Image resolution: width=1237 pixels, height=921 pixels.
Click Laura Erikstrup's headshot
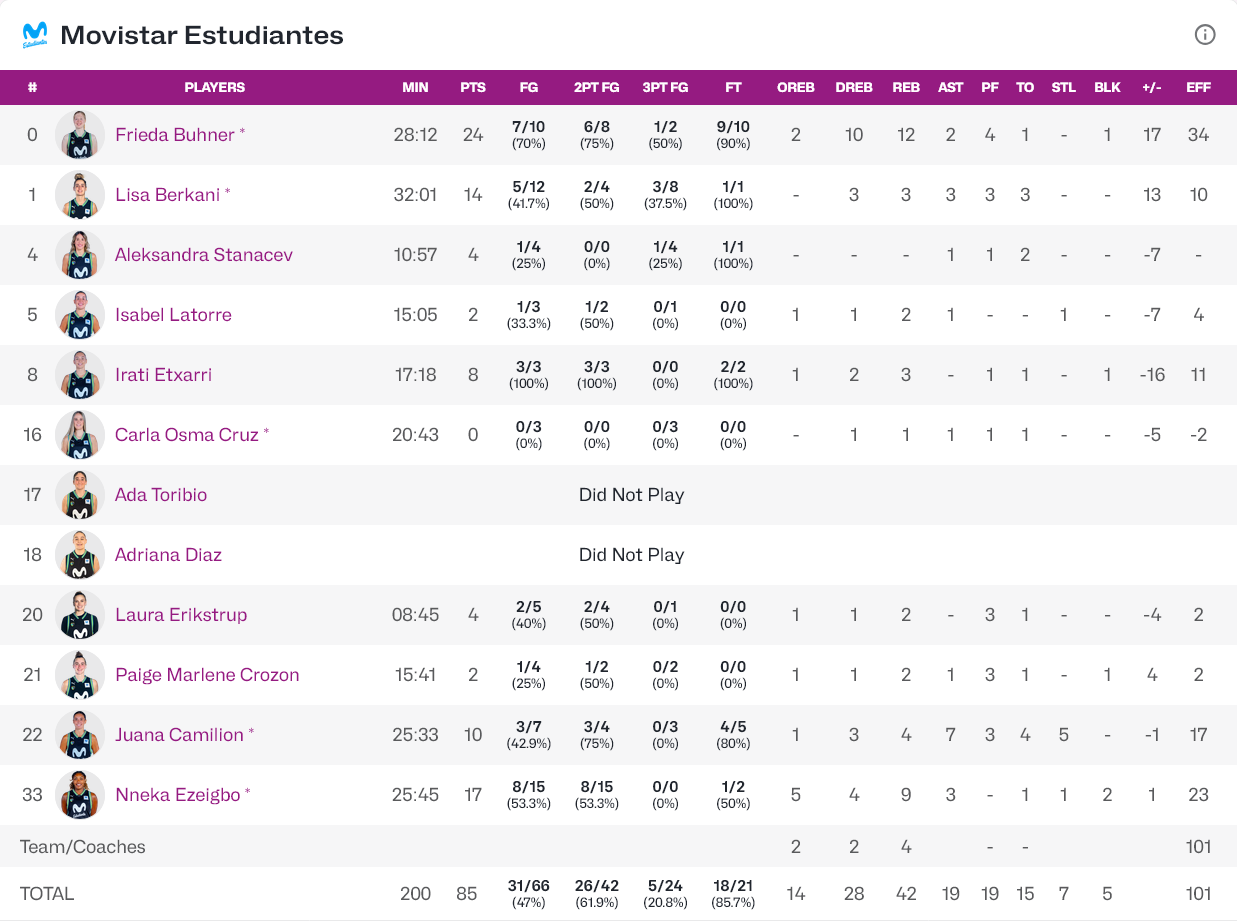point(80,615)
